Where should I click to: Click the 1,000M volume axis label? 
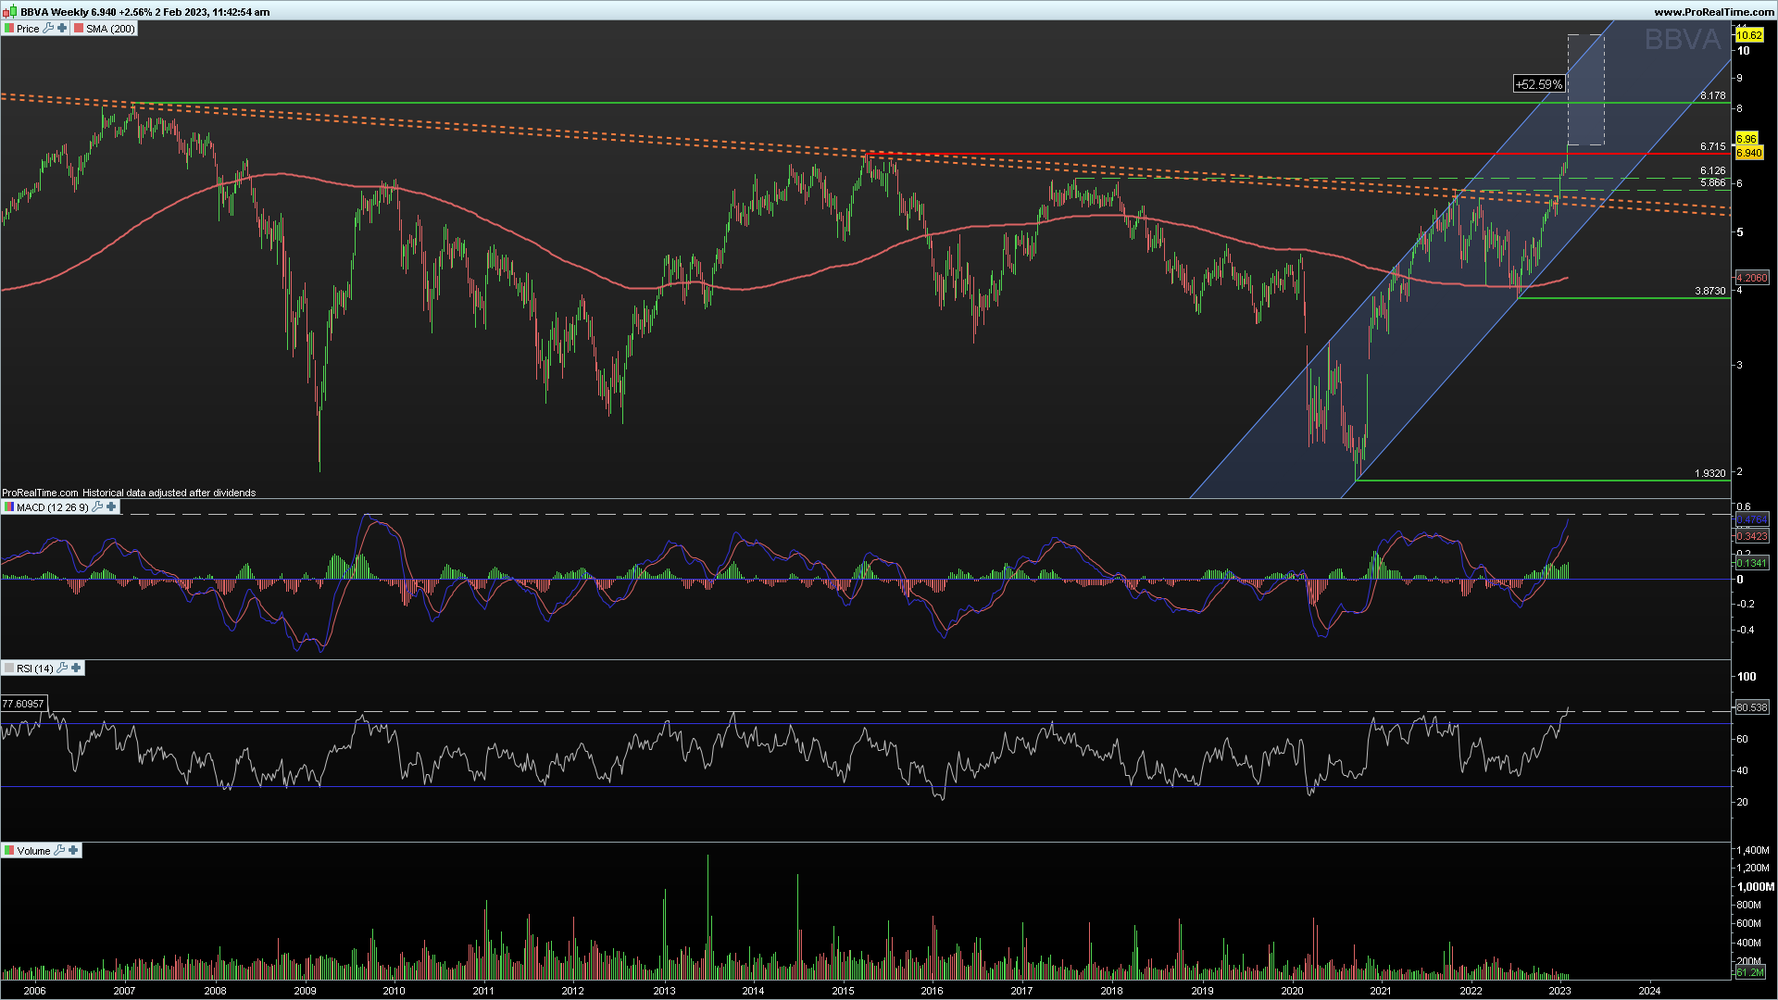click(1755, 887)
